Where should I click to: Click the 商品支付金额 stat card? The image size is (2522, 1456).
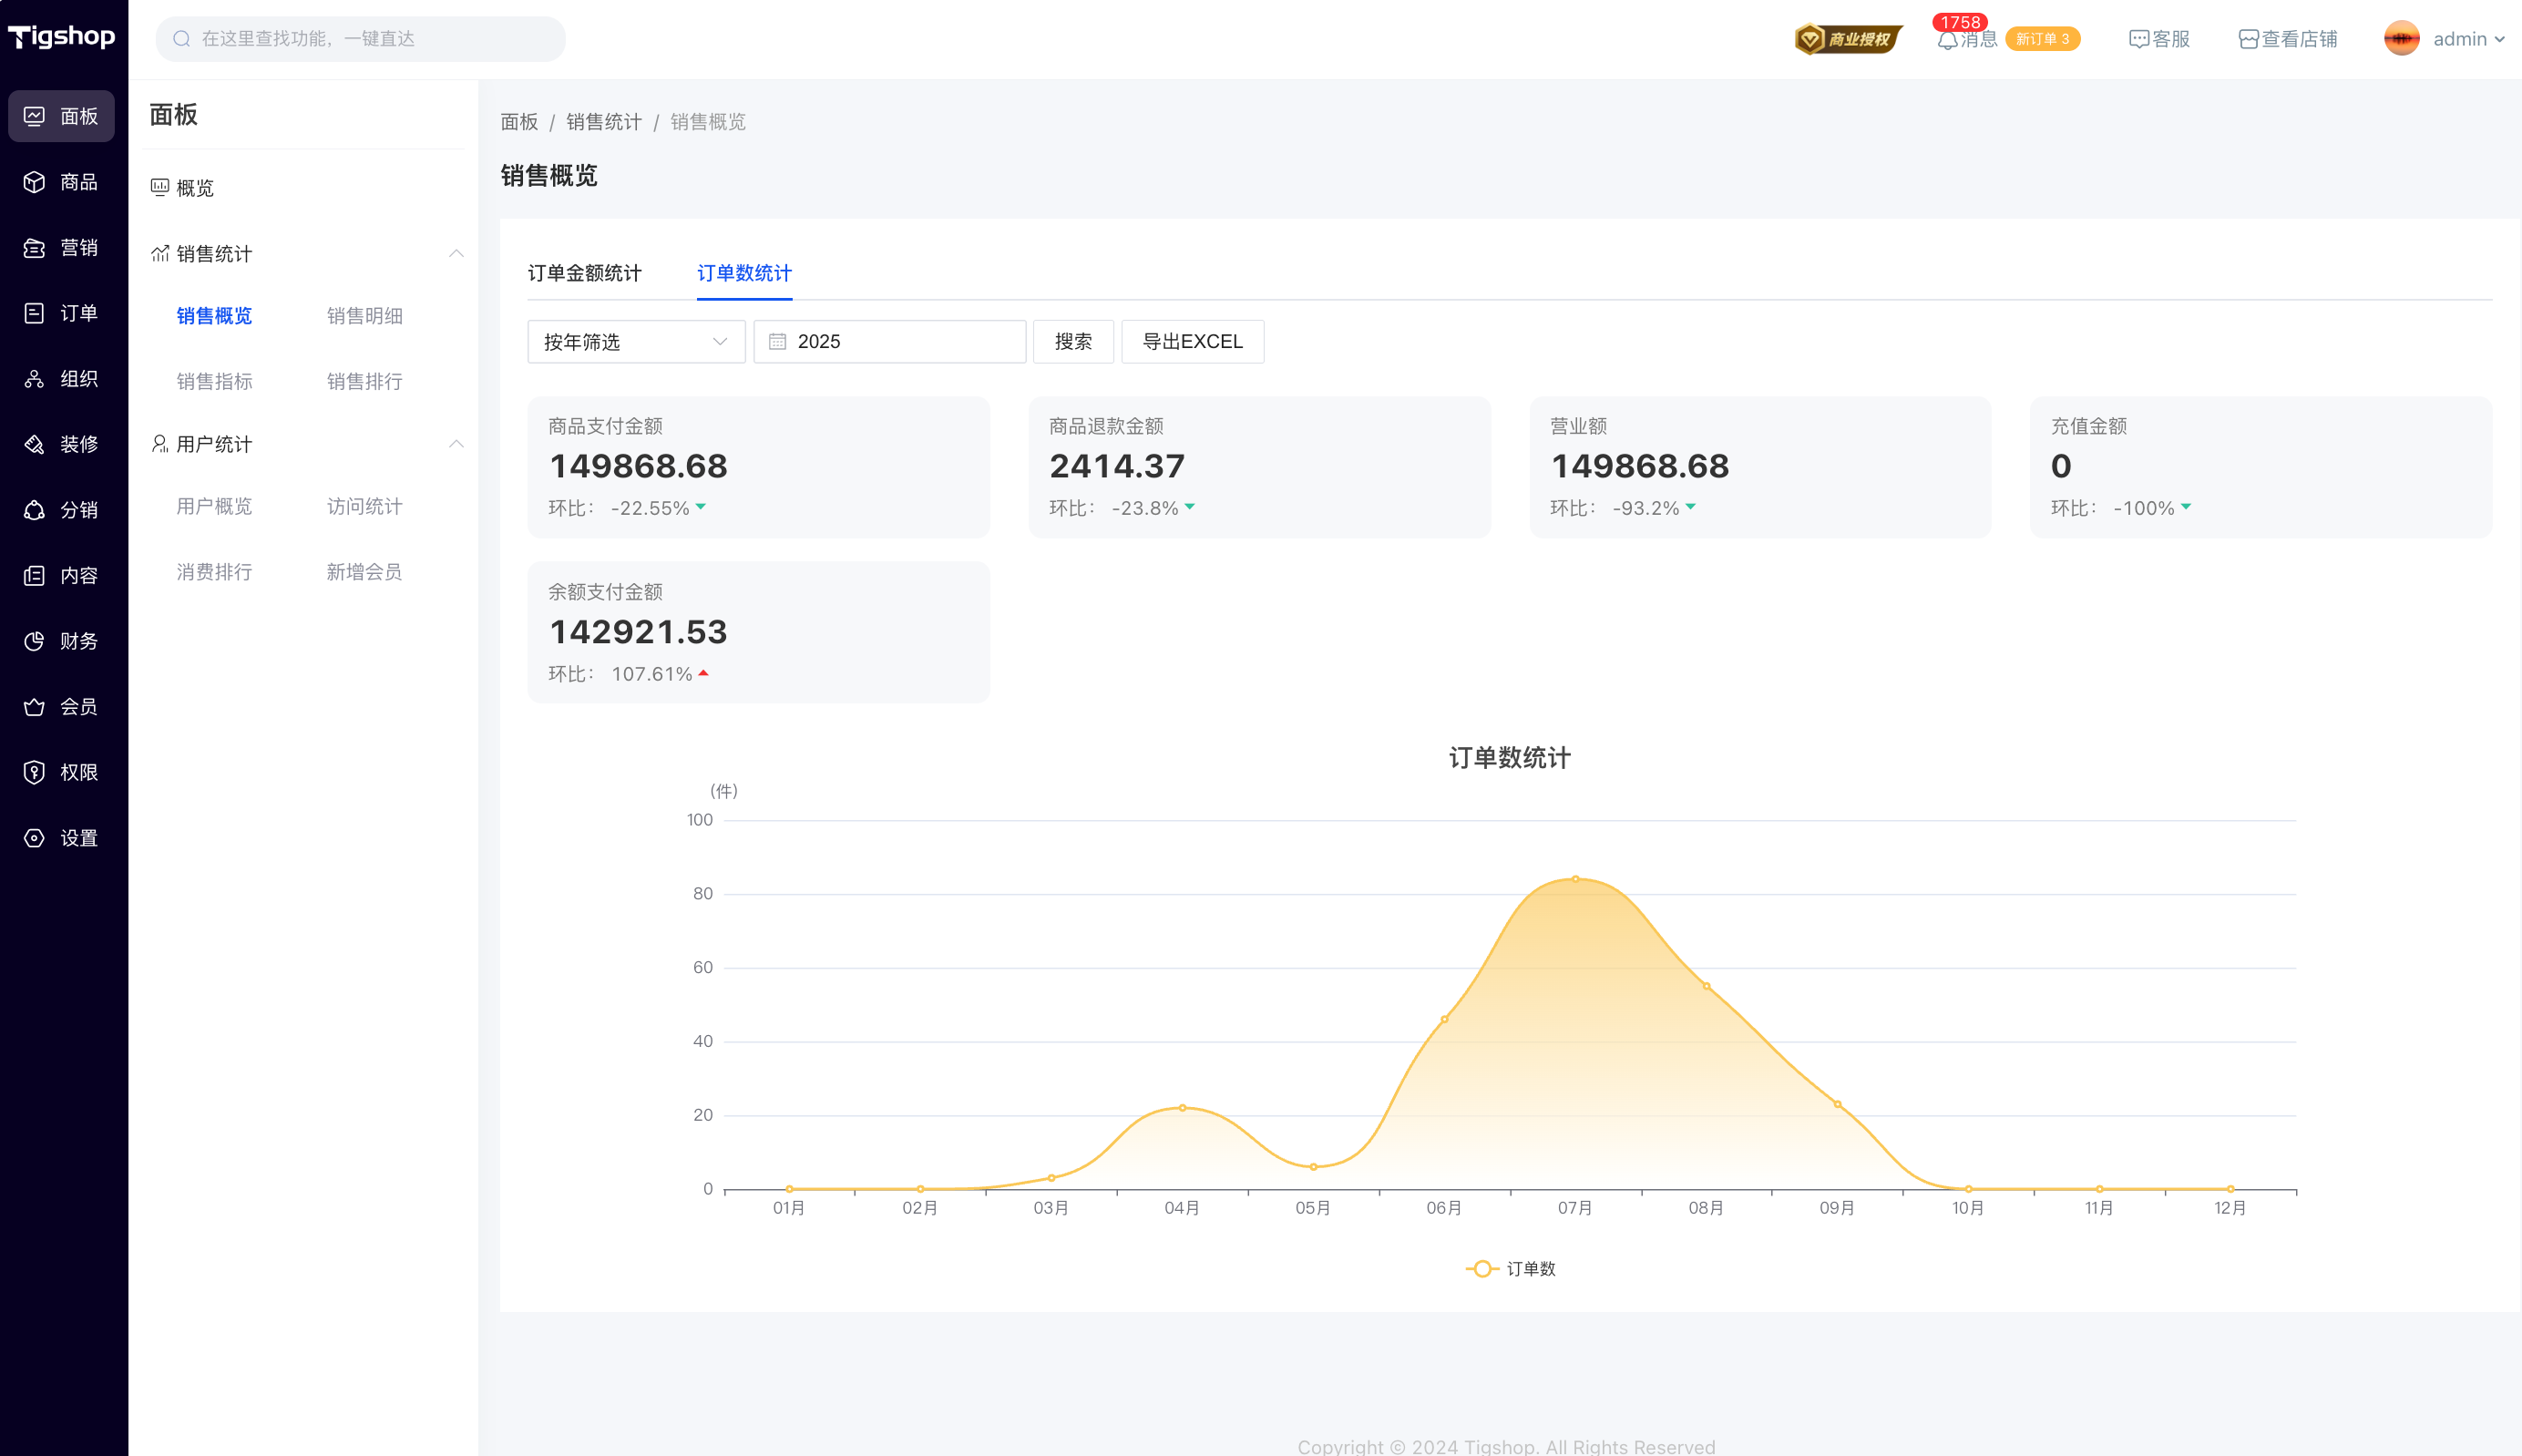click(758, 467)
